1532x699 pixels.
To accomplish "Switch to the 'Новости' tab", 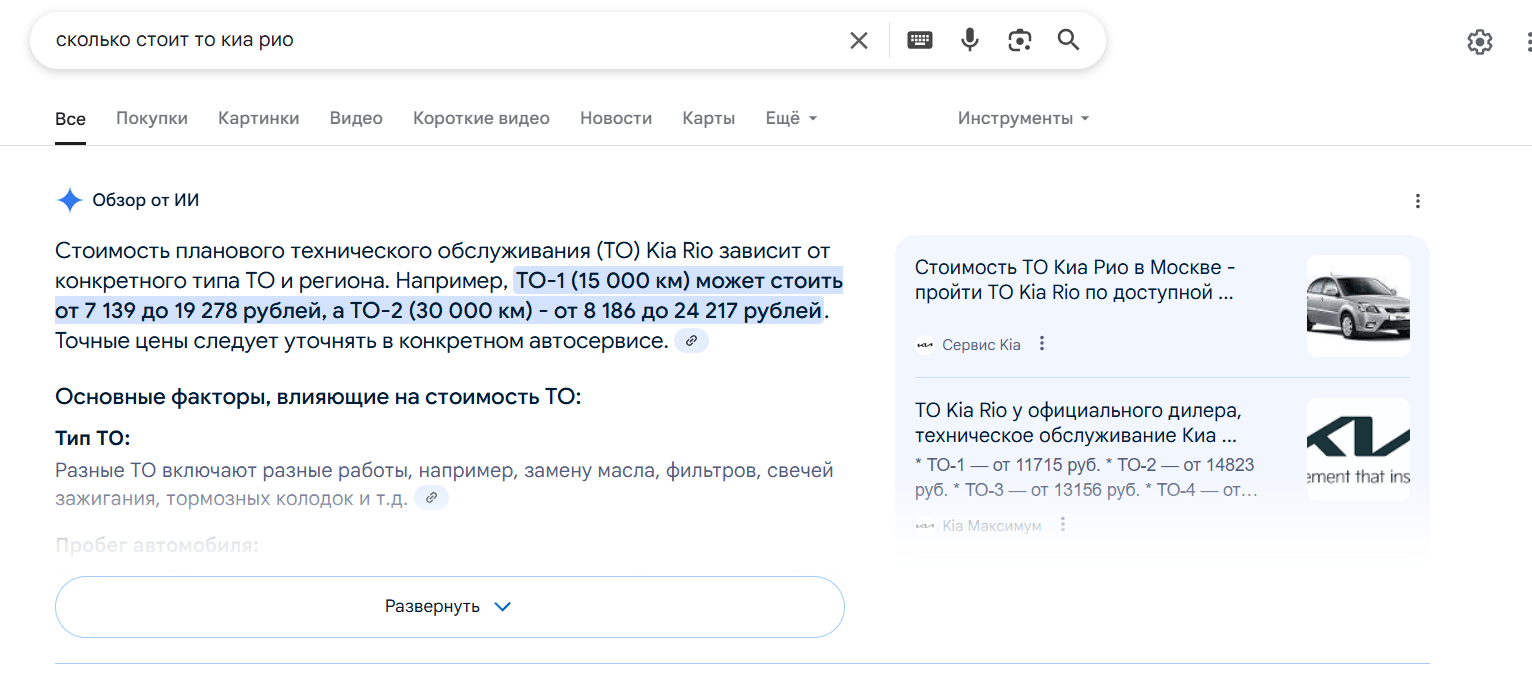I will pyautogui.click(x=616, y=118).
